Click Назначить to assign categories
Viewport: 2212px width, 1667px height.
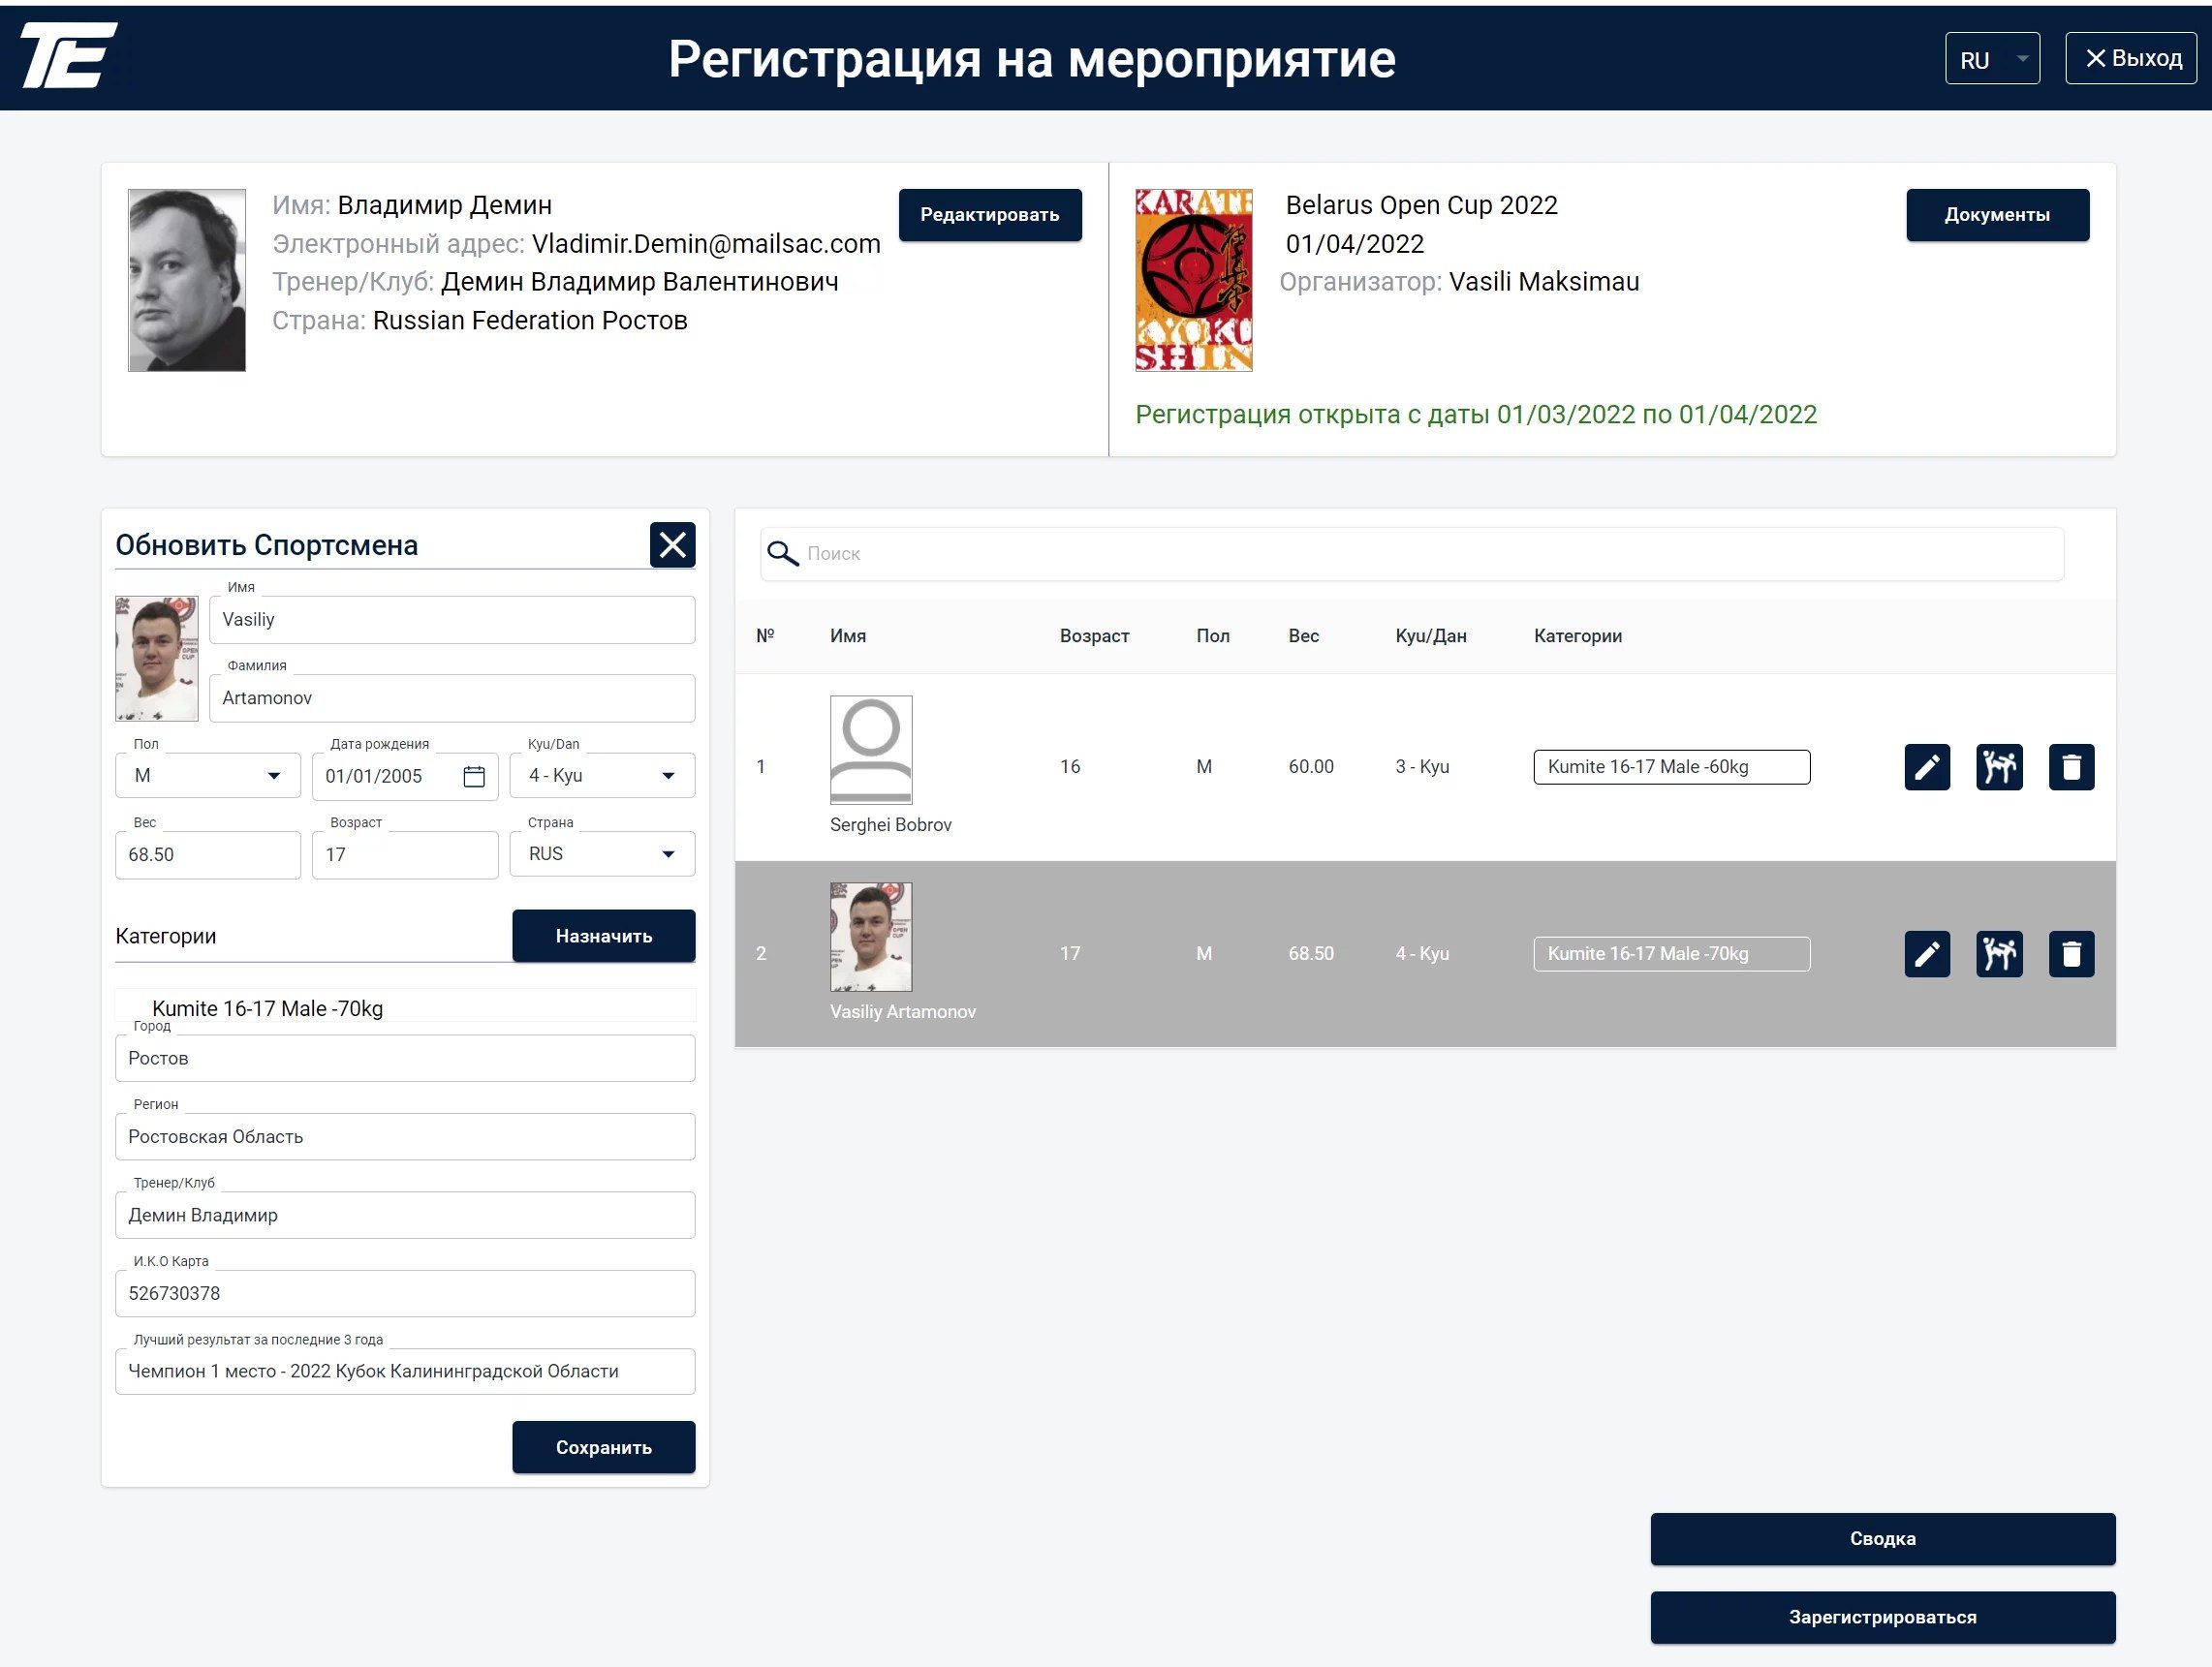(604, 936)
